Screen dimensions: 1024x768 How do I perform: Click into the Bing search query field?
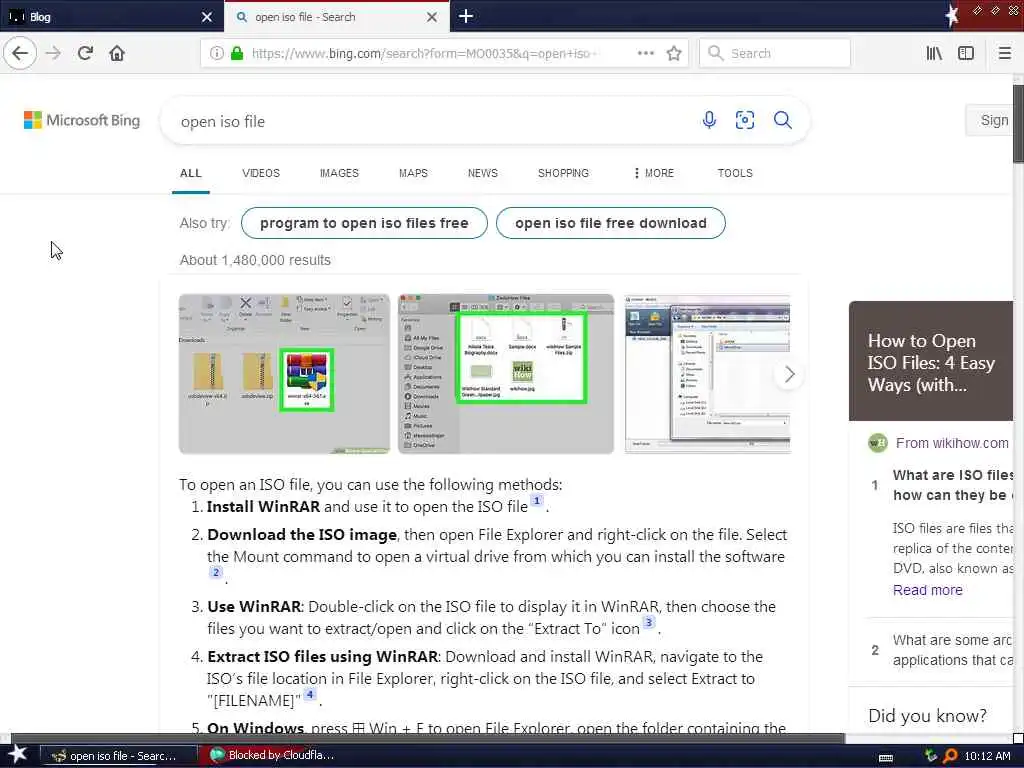point(431,121)
